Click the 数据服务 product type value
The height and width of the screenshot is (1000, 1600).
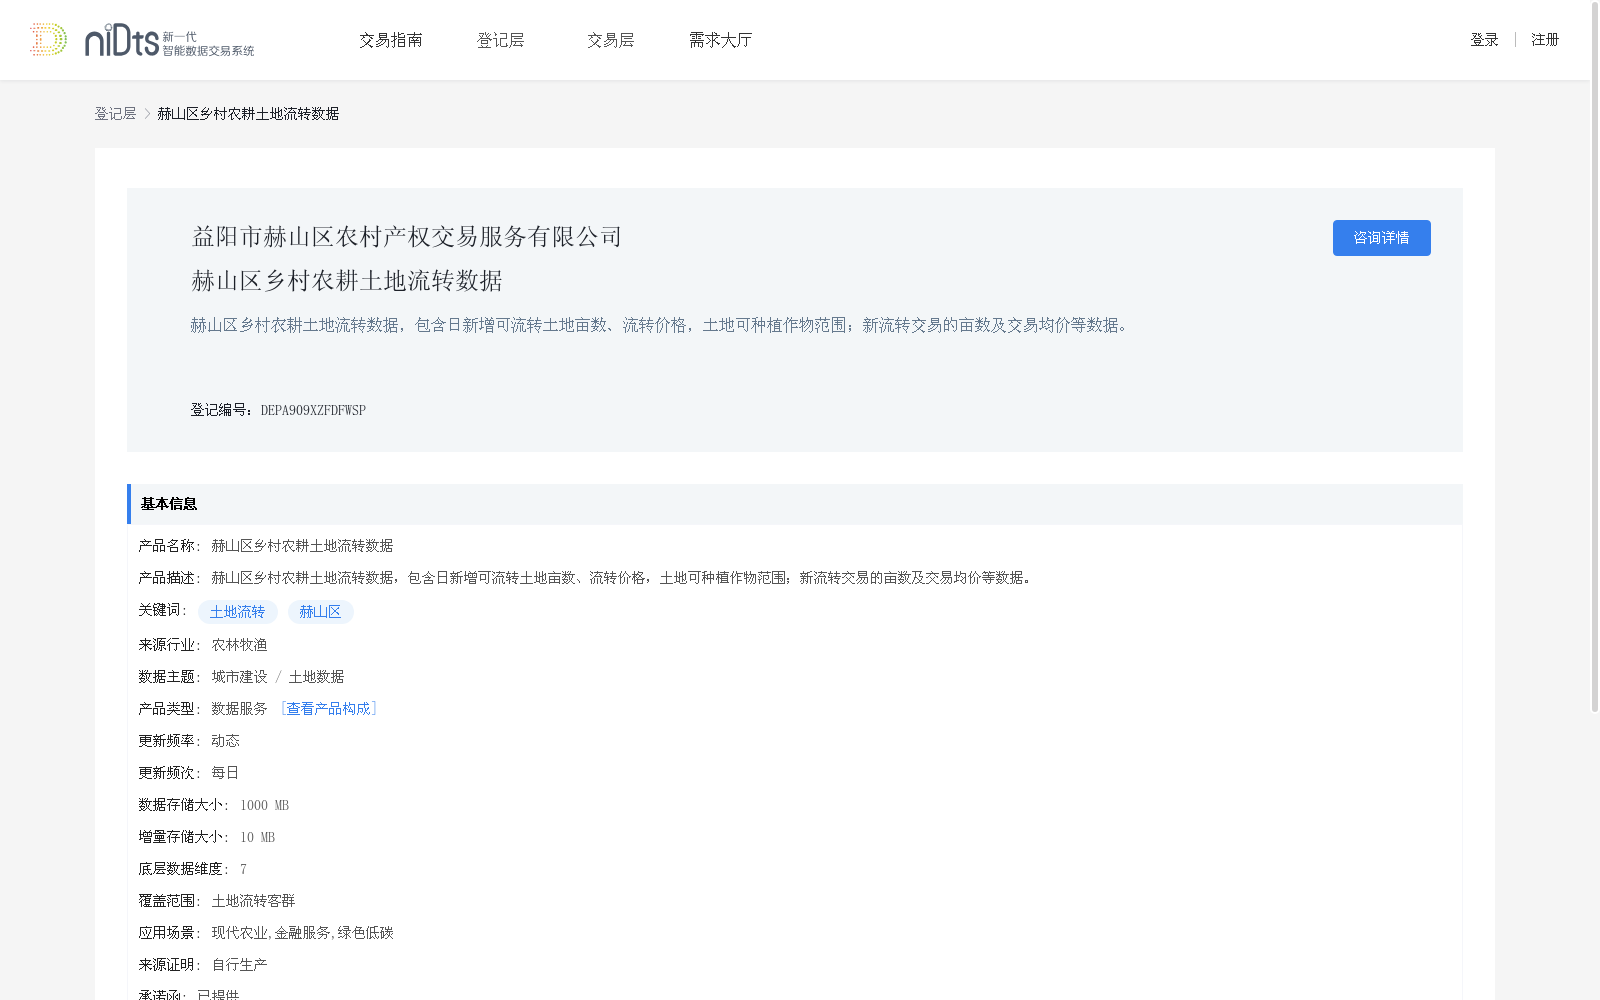[239, 709]
